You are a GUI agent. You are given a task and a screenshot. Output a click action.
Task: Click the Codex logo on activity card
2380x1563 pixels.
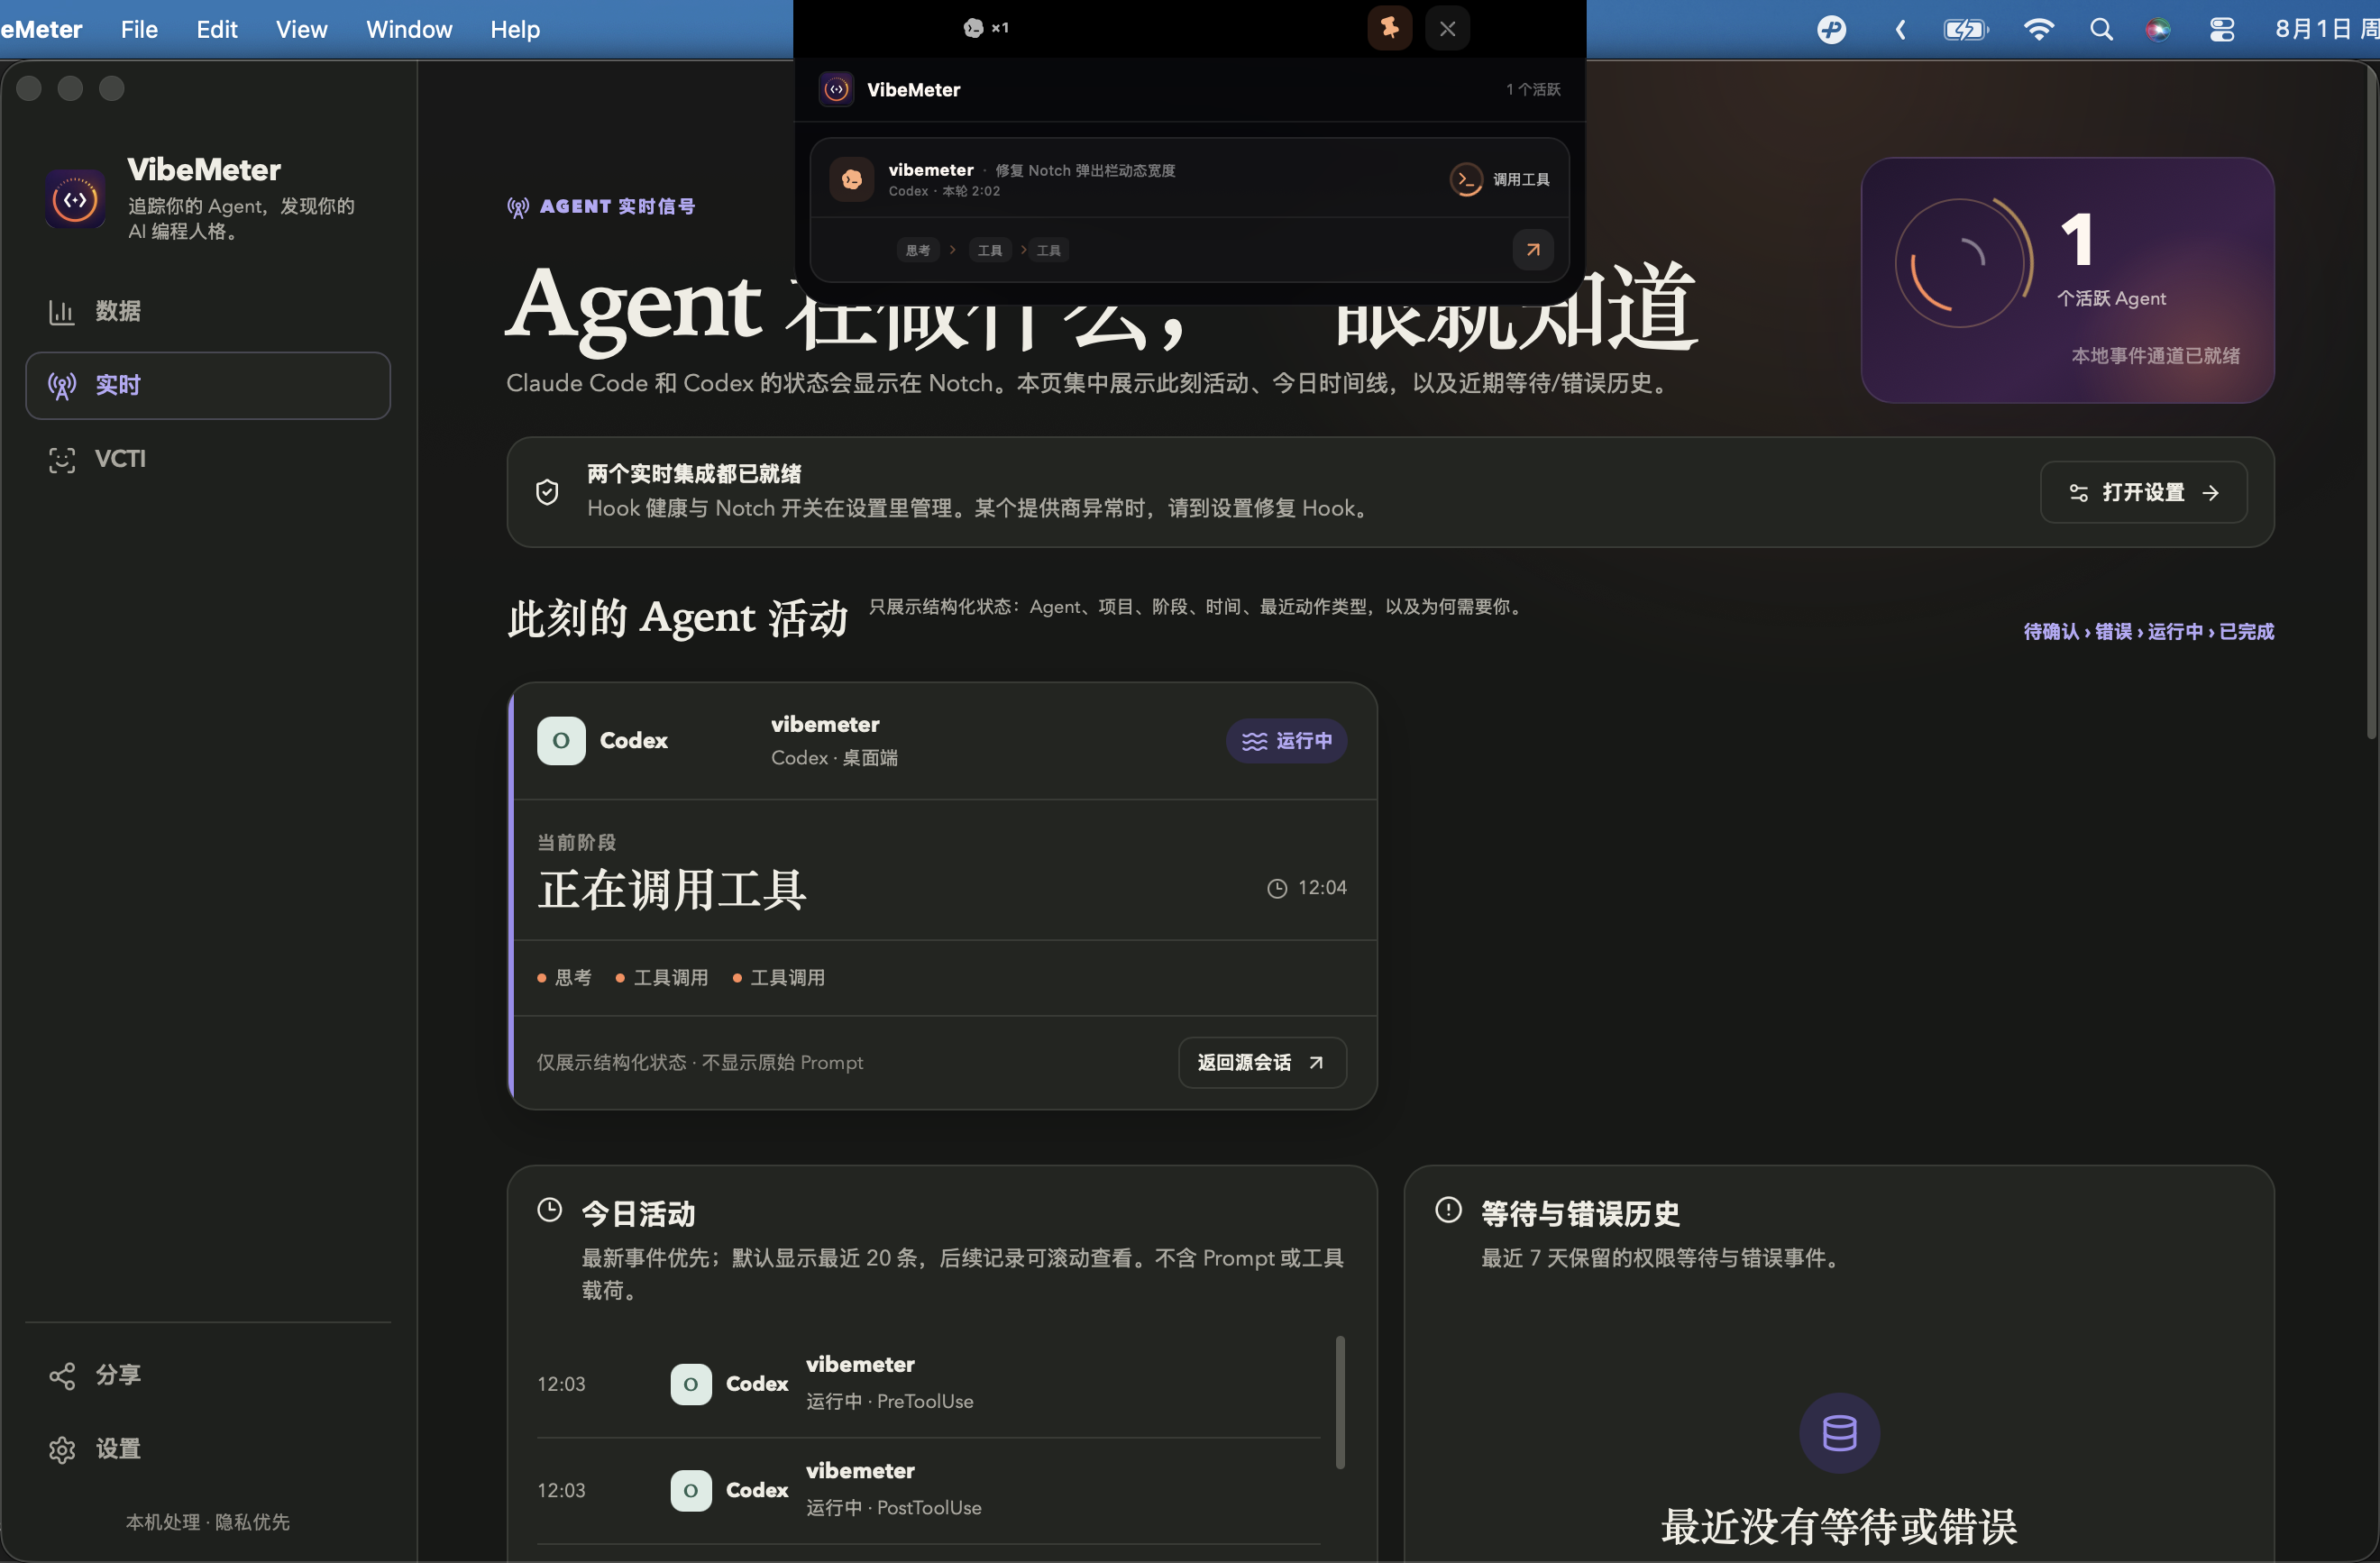click(561, 741)
